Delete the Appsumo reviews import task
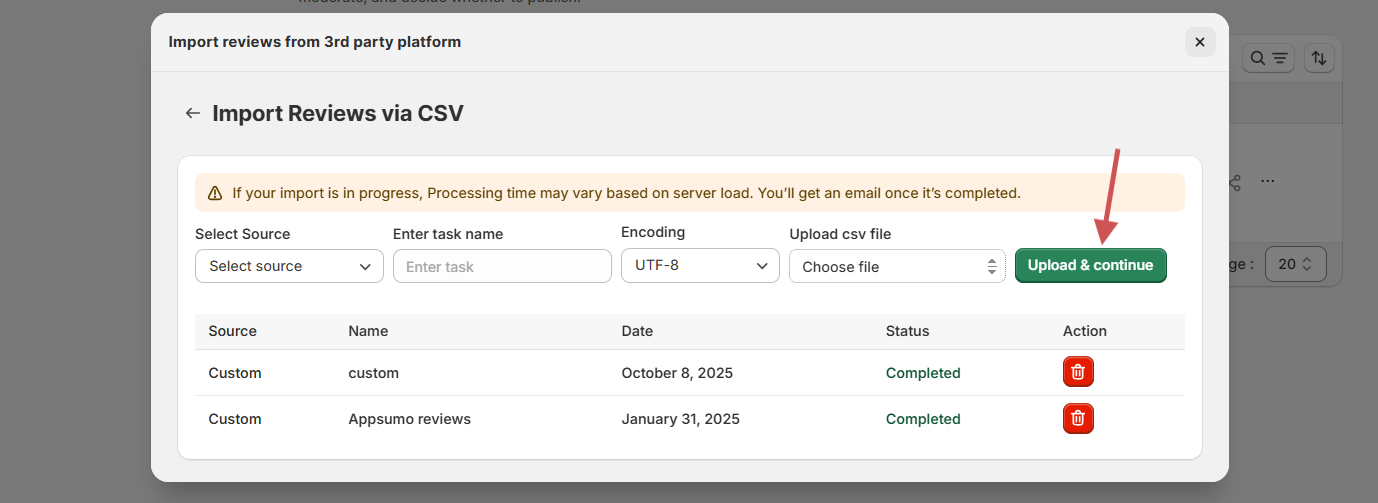This screenshot has height=503, width=1378. [x=1078, y=418]
